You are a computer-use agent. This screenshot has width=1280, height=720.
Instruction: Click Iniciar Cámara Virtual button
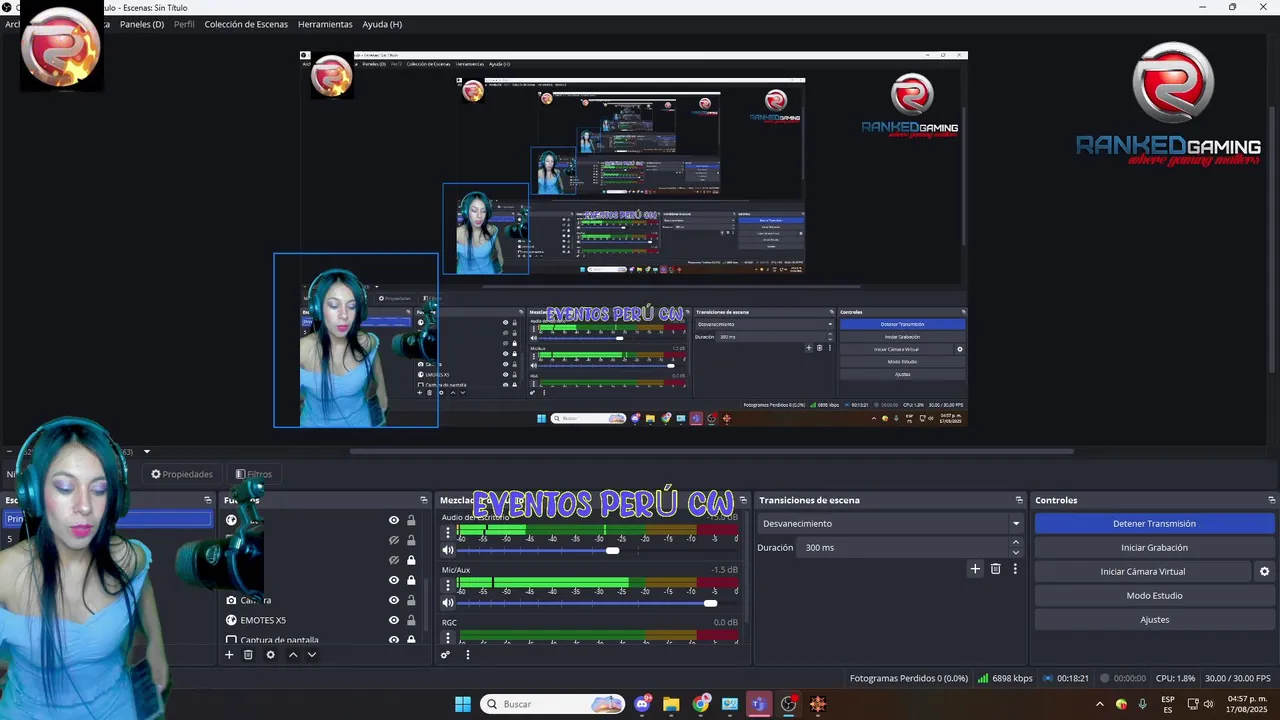1143,572
